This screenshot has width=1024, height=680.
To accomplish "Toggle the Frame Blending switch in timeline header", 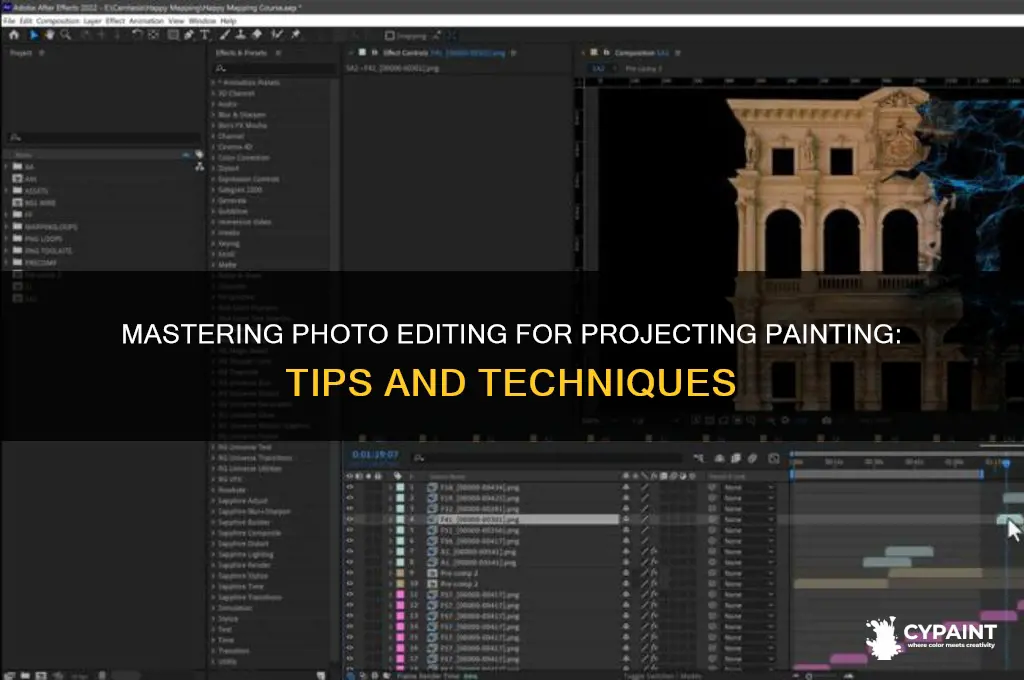I will (735, 459).
